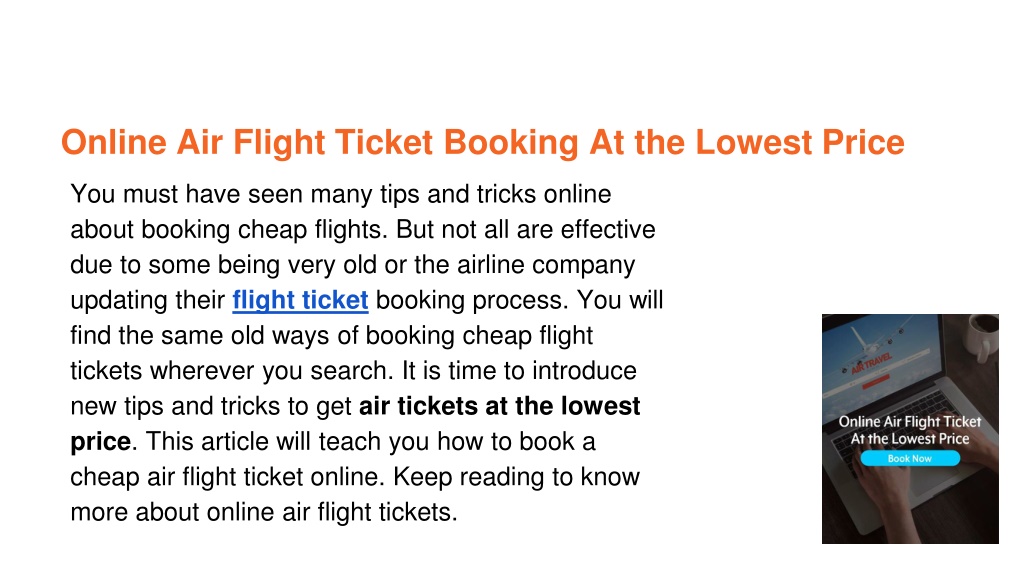This screenshot has height=576, width=1024.
Task: Click 'It is time to introduce' text
Action: (x=519, y=370)
